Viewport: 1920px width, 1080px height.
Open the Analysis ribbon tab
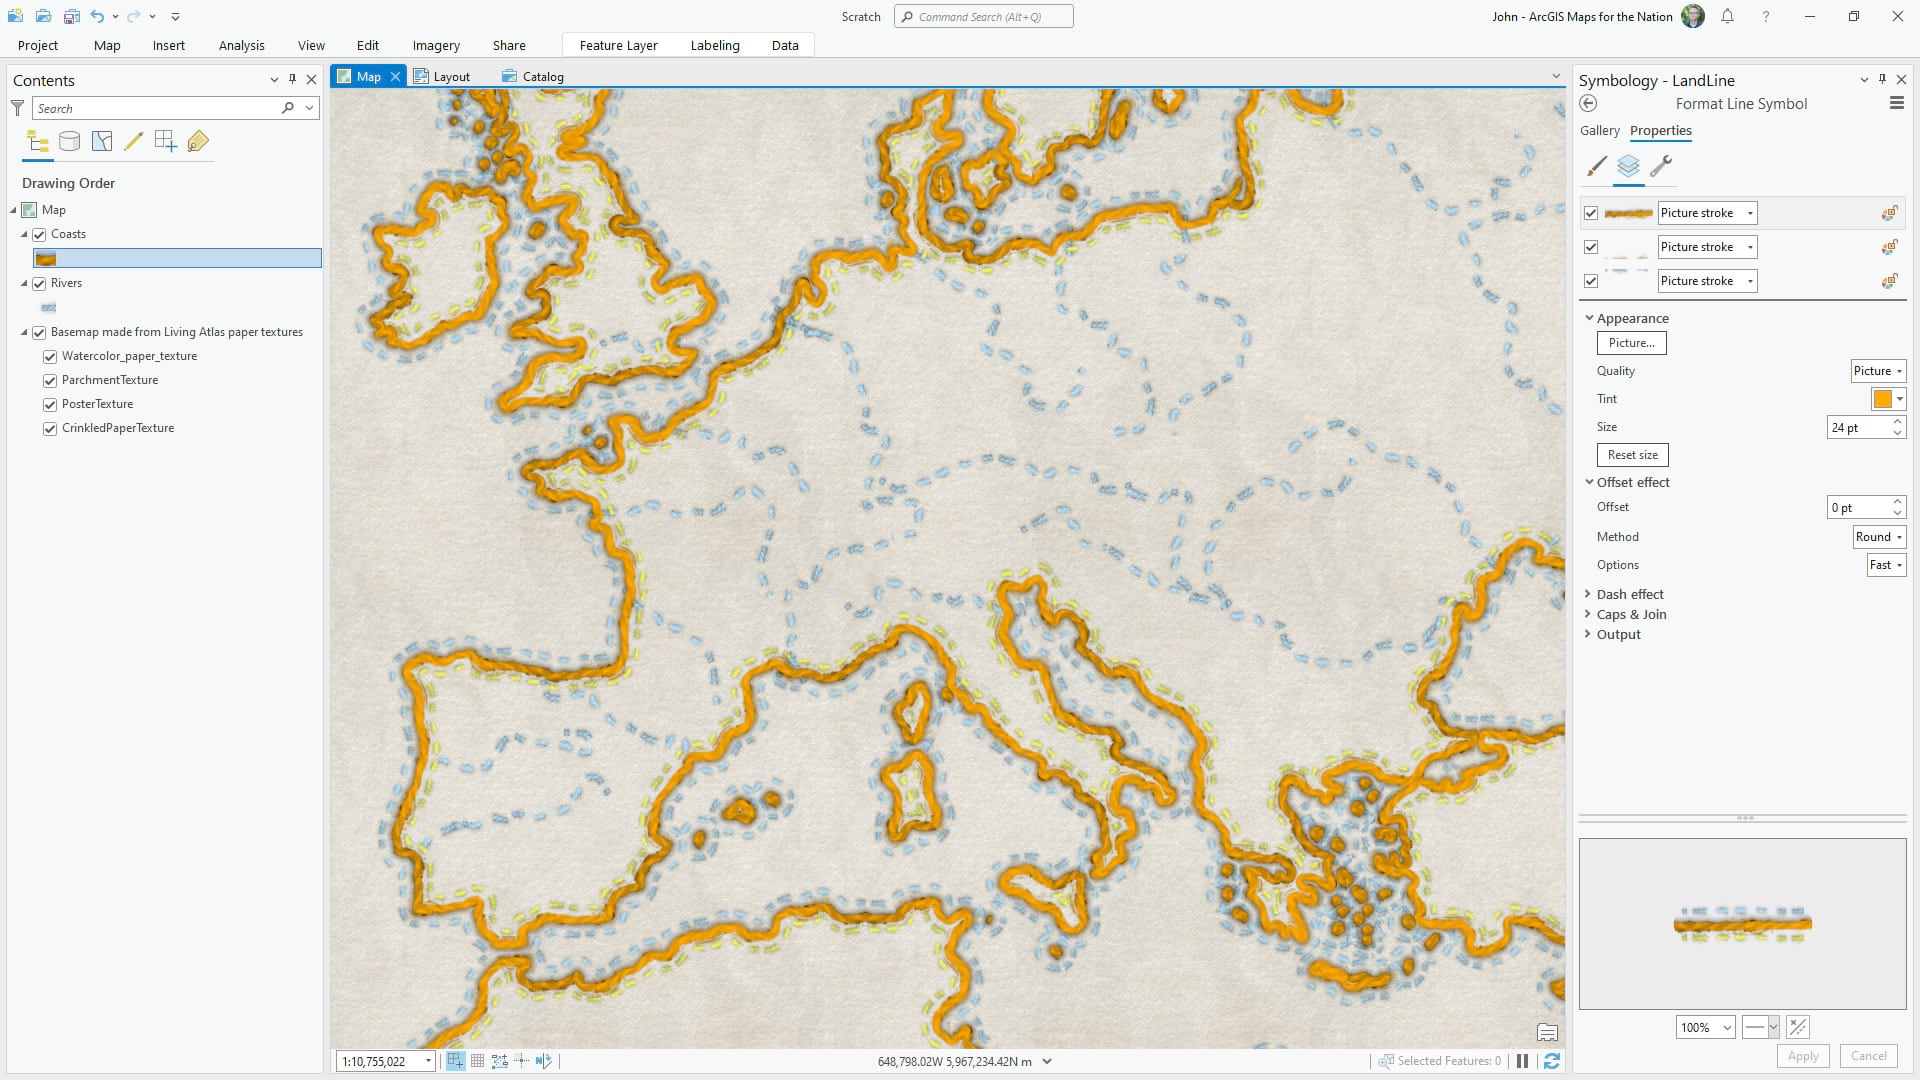241,46
